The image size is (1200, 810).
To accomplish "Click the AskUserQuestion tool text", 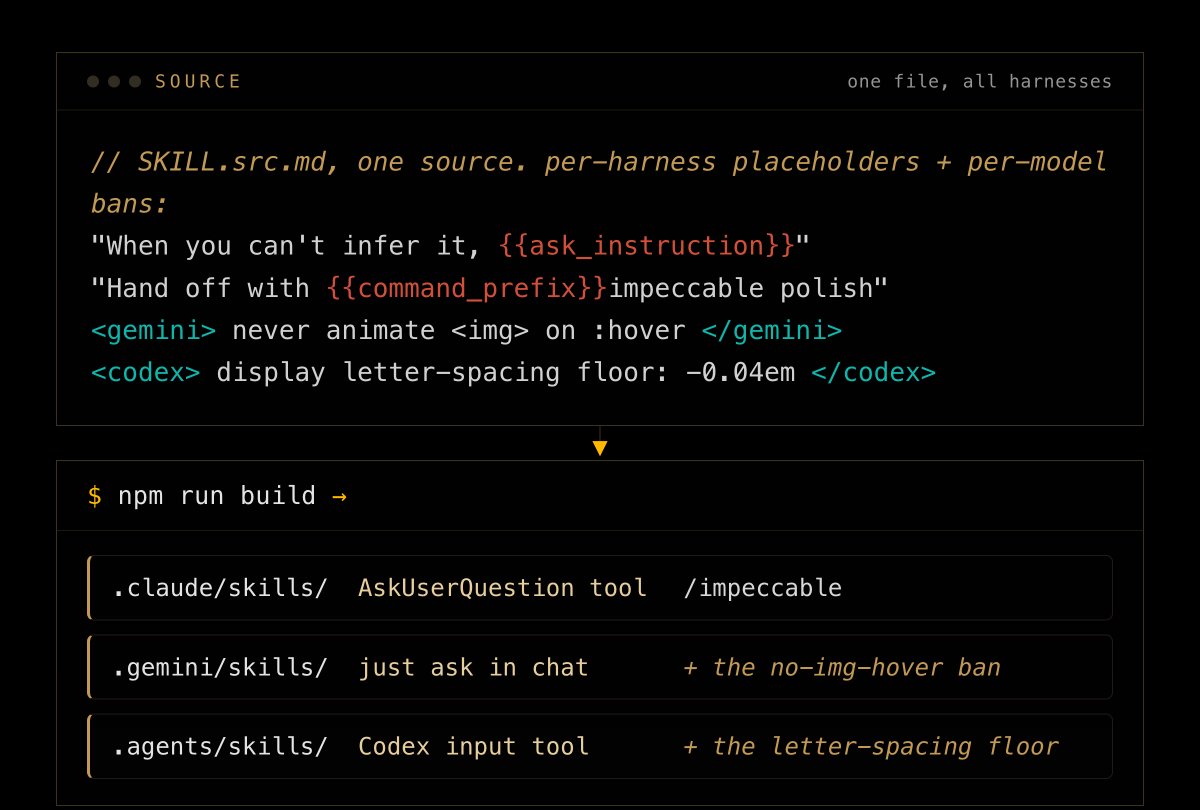I will 503,588.
